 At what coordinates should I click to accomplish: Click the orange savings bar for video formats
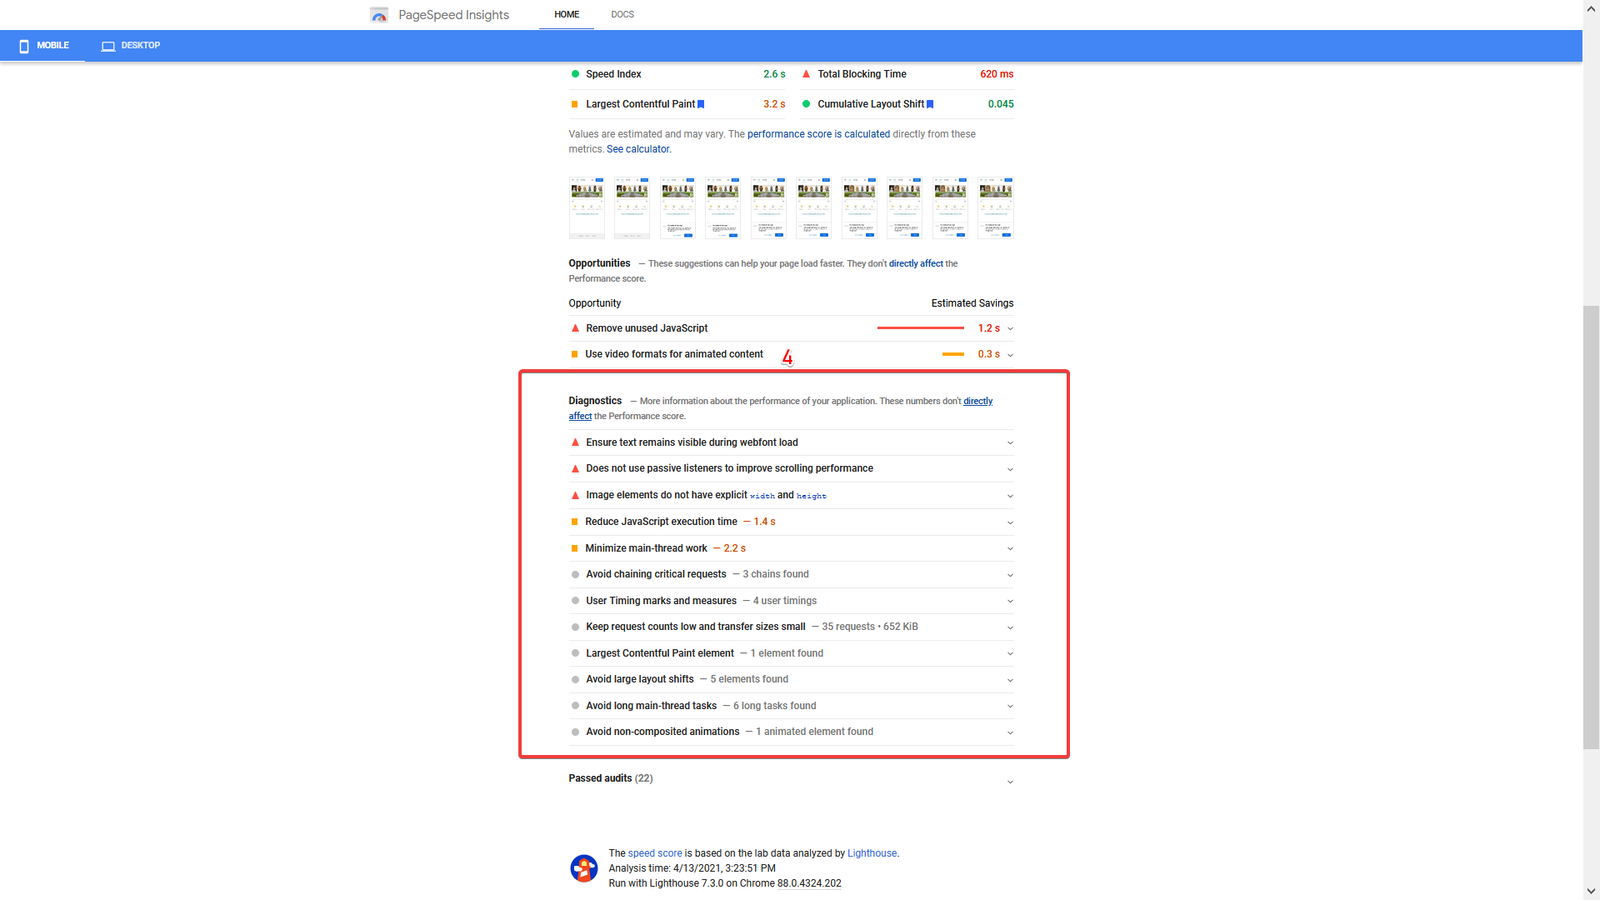[x=953, y=354]
